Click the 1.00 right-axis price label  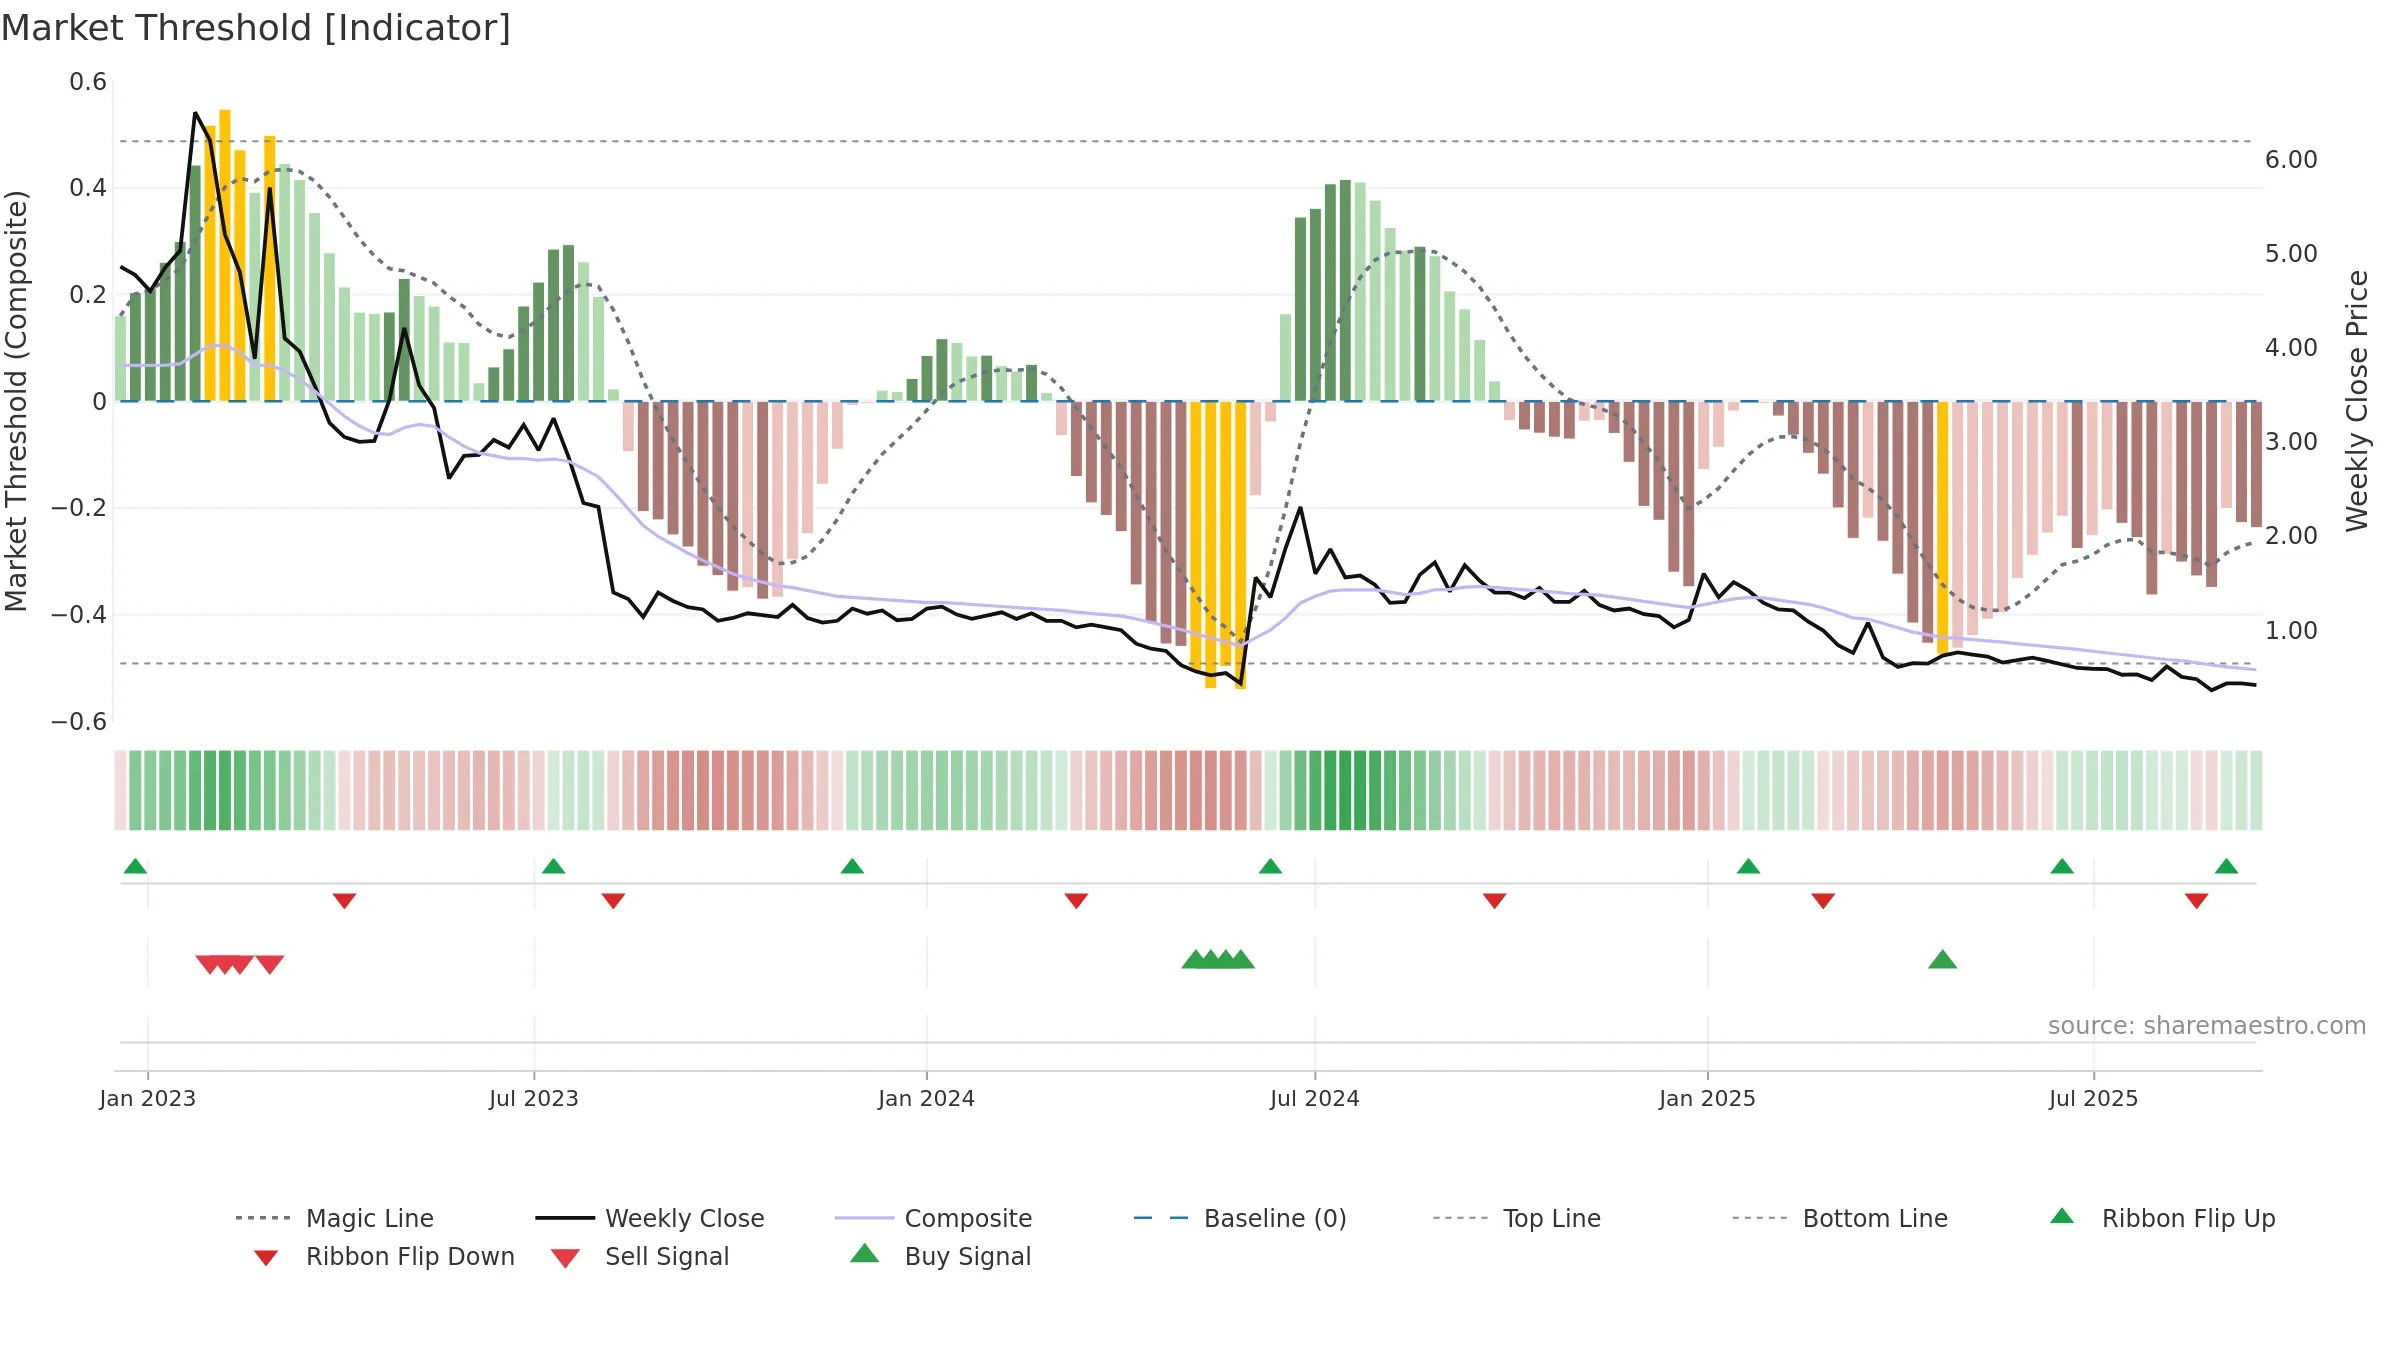(2291, 630)
